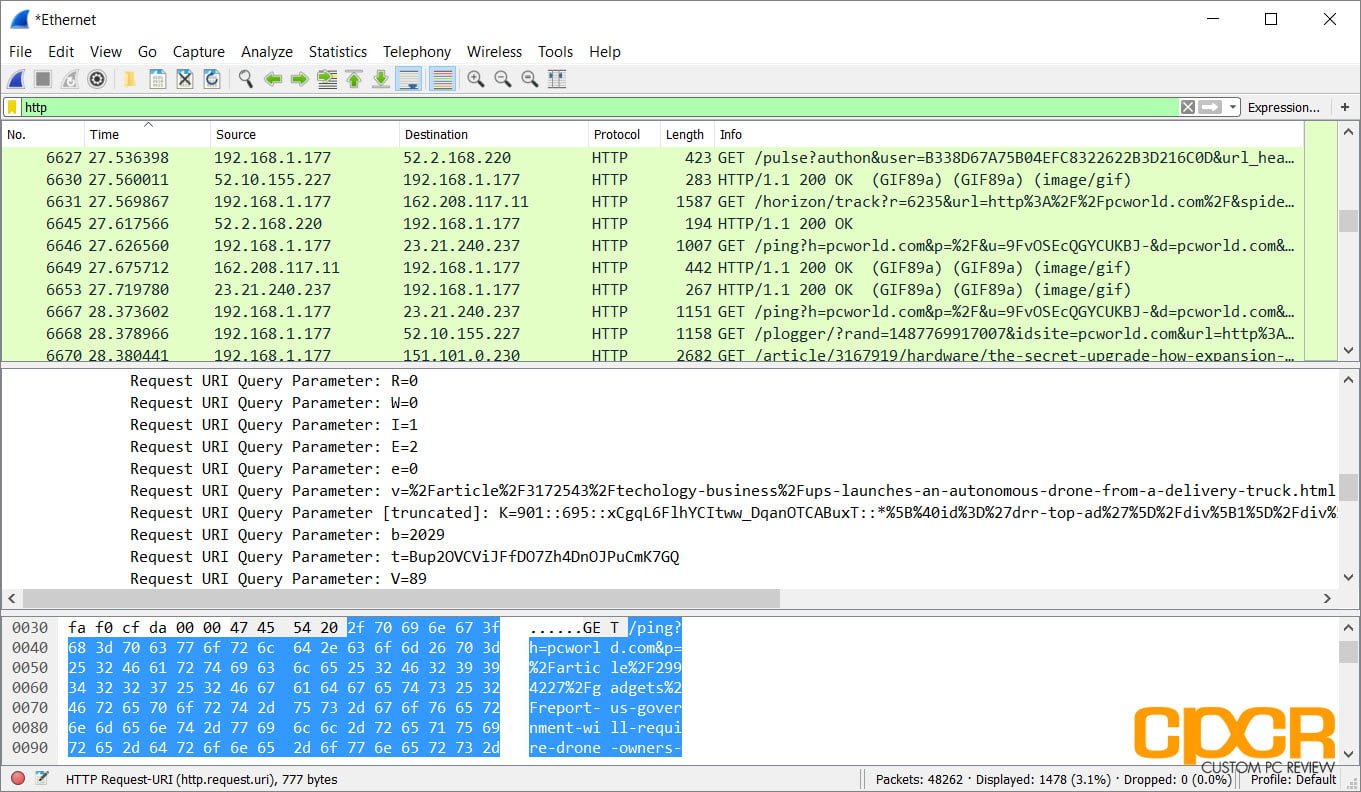Screen dimensions: 1361x792
Task: Close the current capture file
Action: coord(185,78)
